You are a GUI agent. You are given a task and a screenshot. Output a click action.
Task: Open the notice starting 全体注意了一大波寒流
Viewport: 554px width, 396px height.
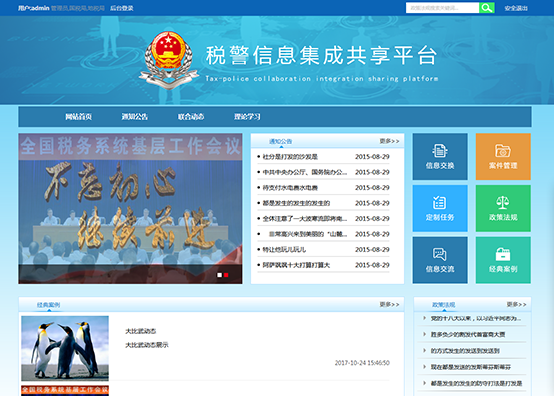coord(305,219)
